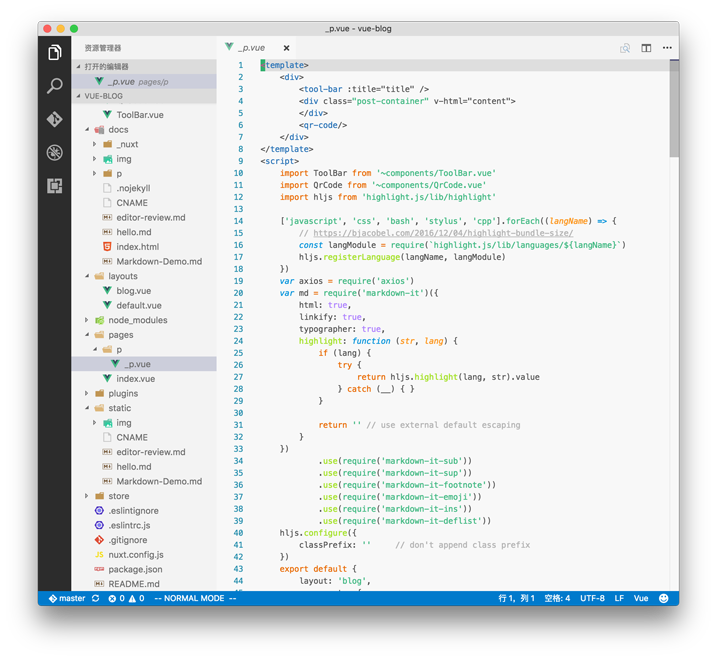Click the git sync icon in status bar
Viewport: 716px width, 660px height.
(95, 598)
